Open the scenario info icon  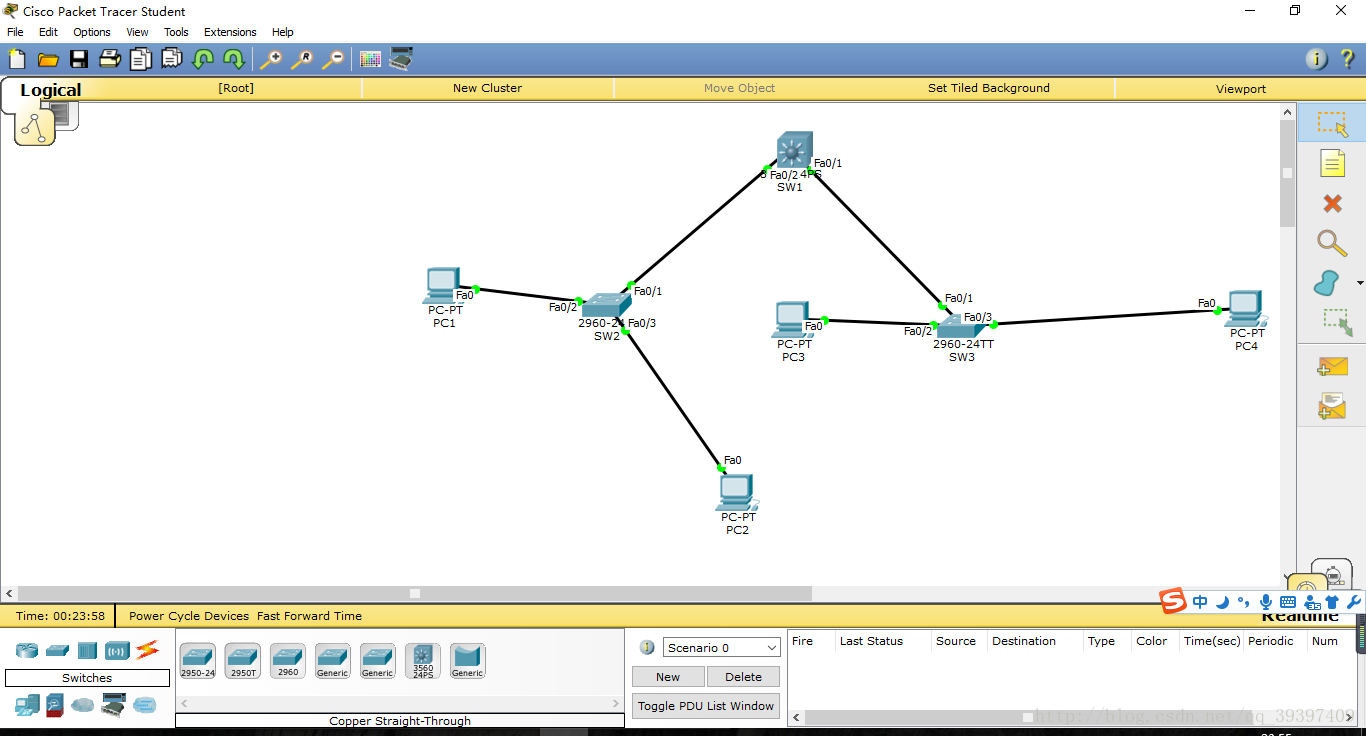(646, 648)
